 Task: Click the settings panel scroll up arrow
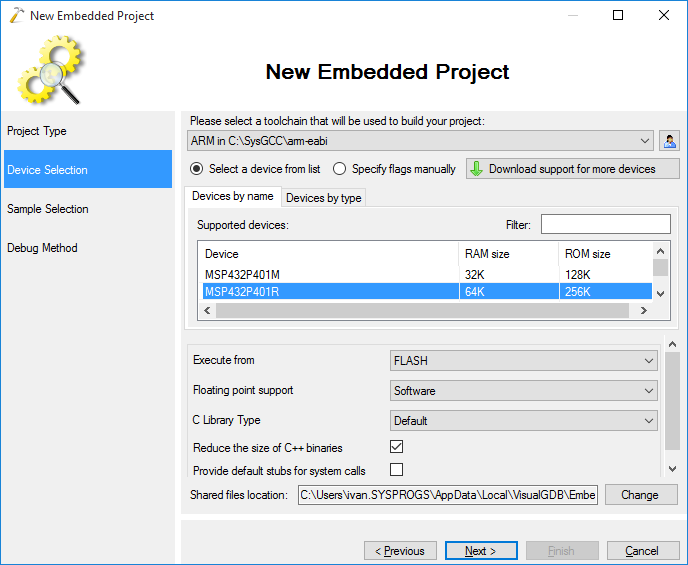tap(672, 344)
